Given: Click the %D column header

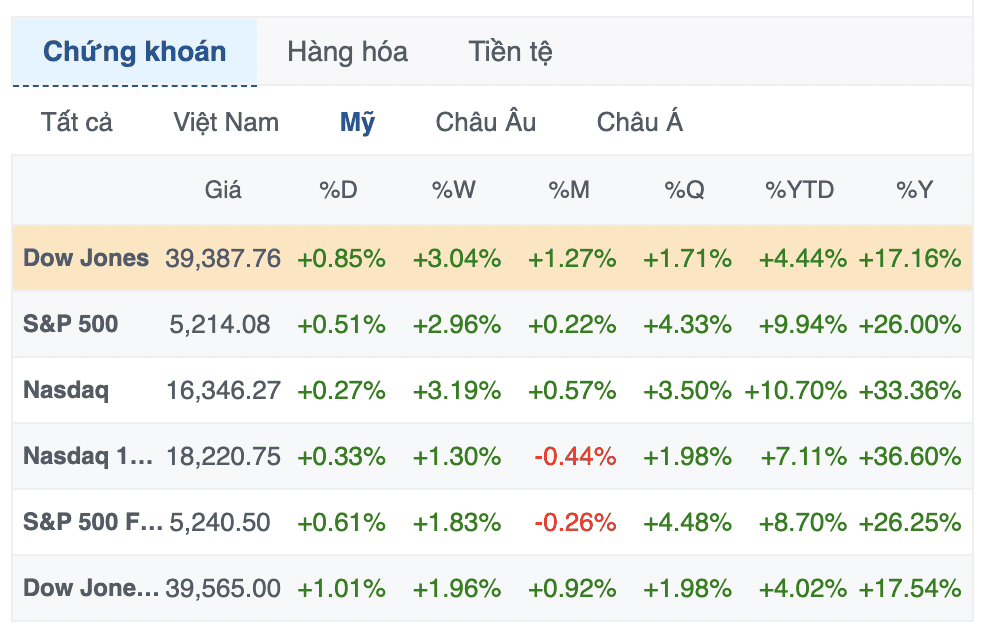Looking at the screenshot, I should (x=338, y=190).
